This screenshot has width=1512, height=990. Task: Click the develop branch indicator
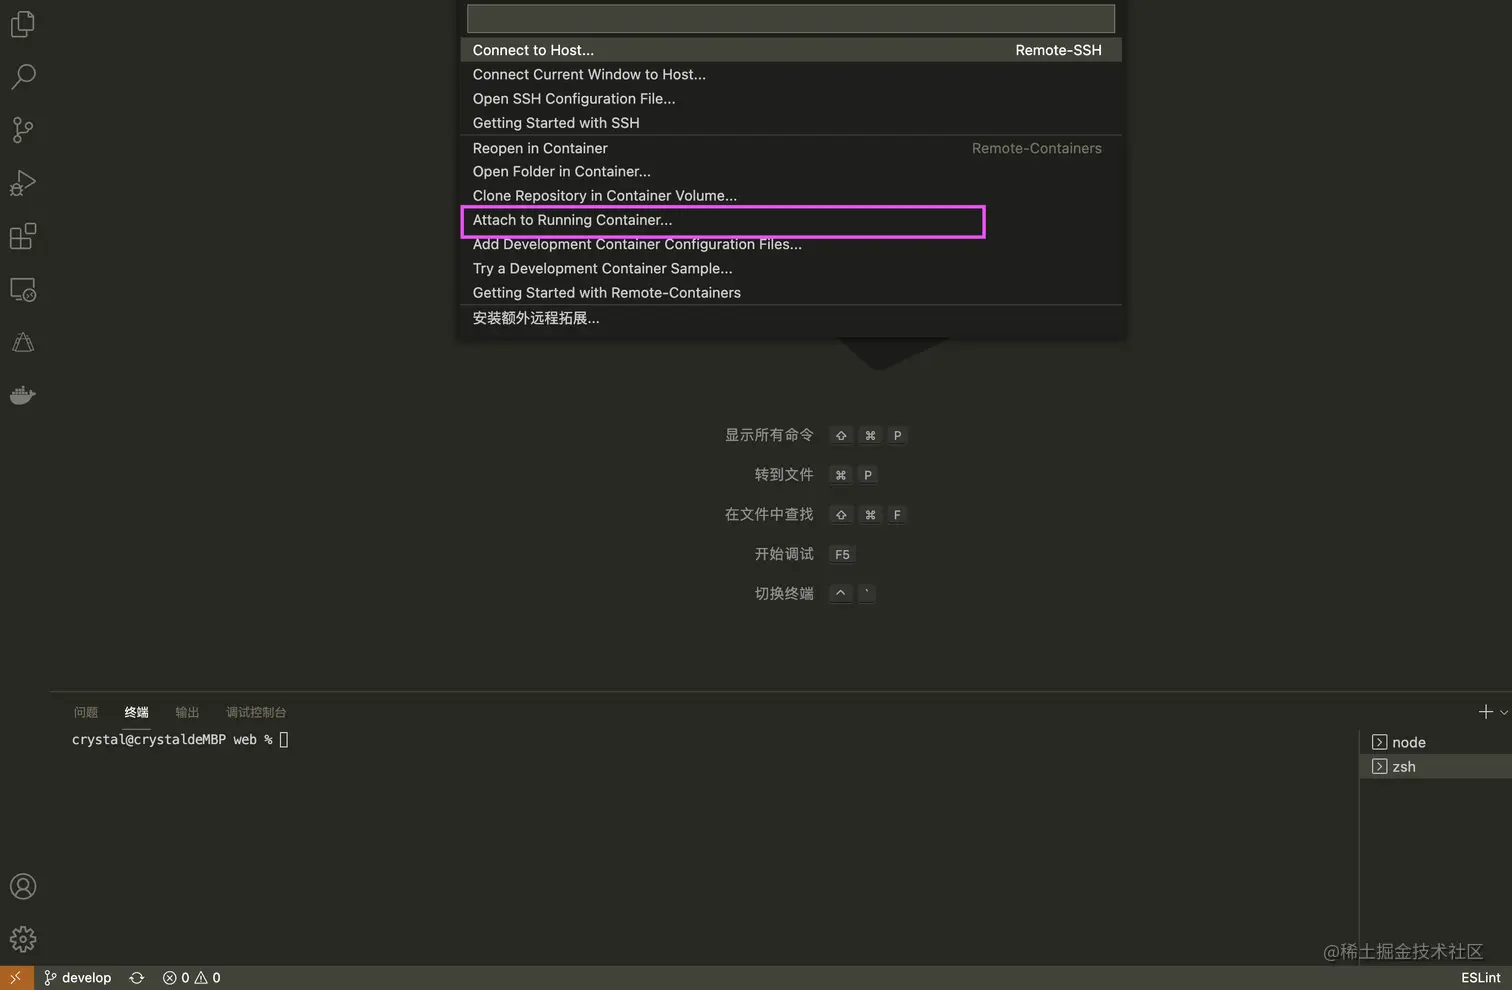77,977
